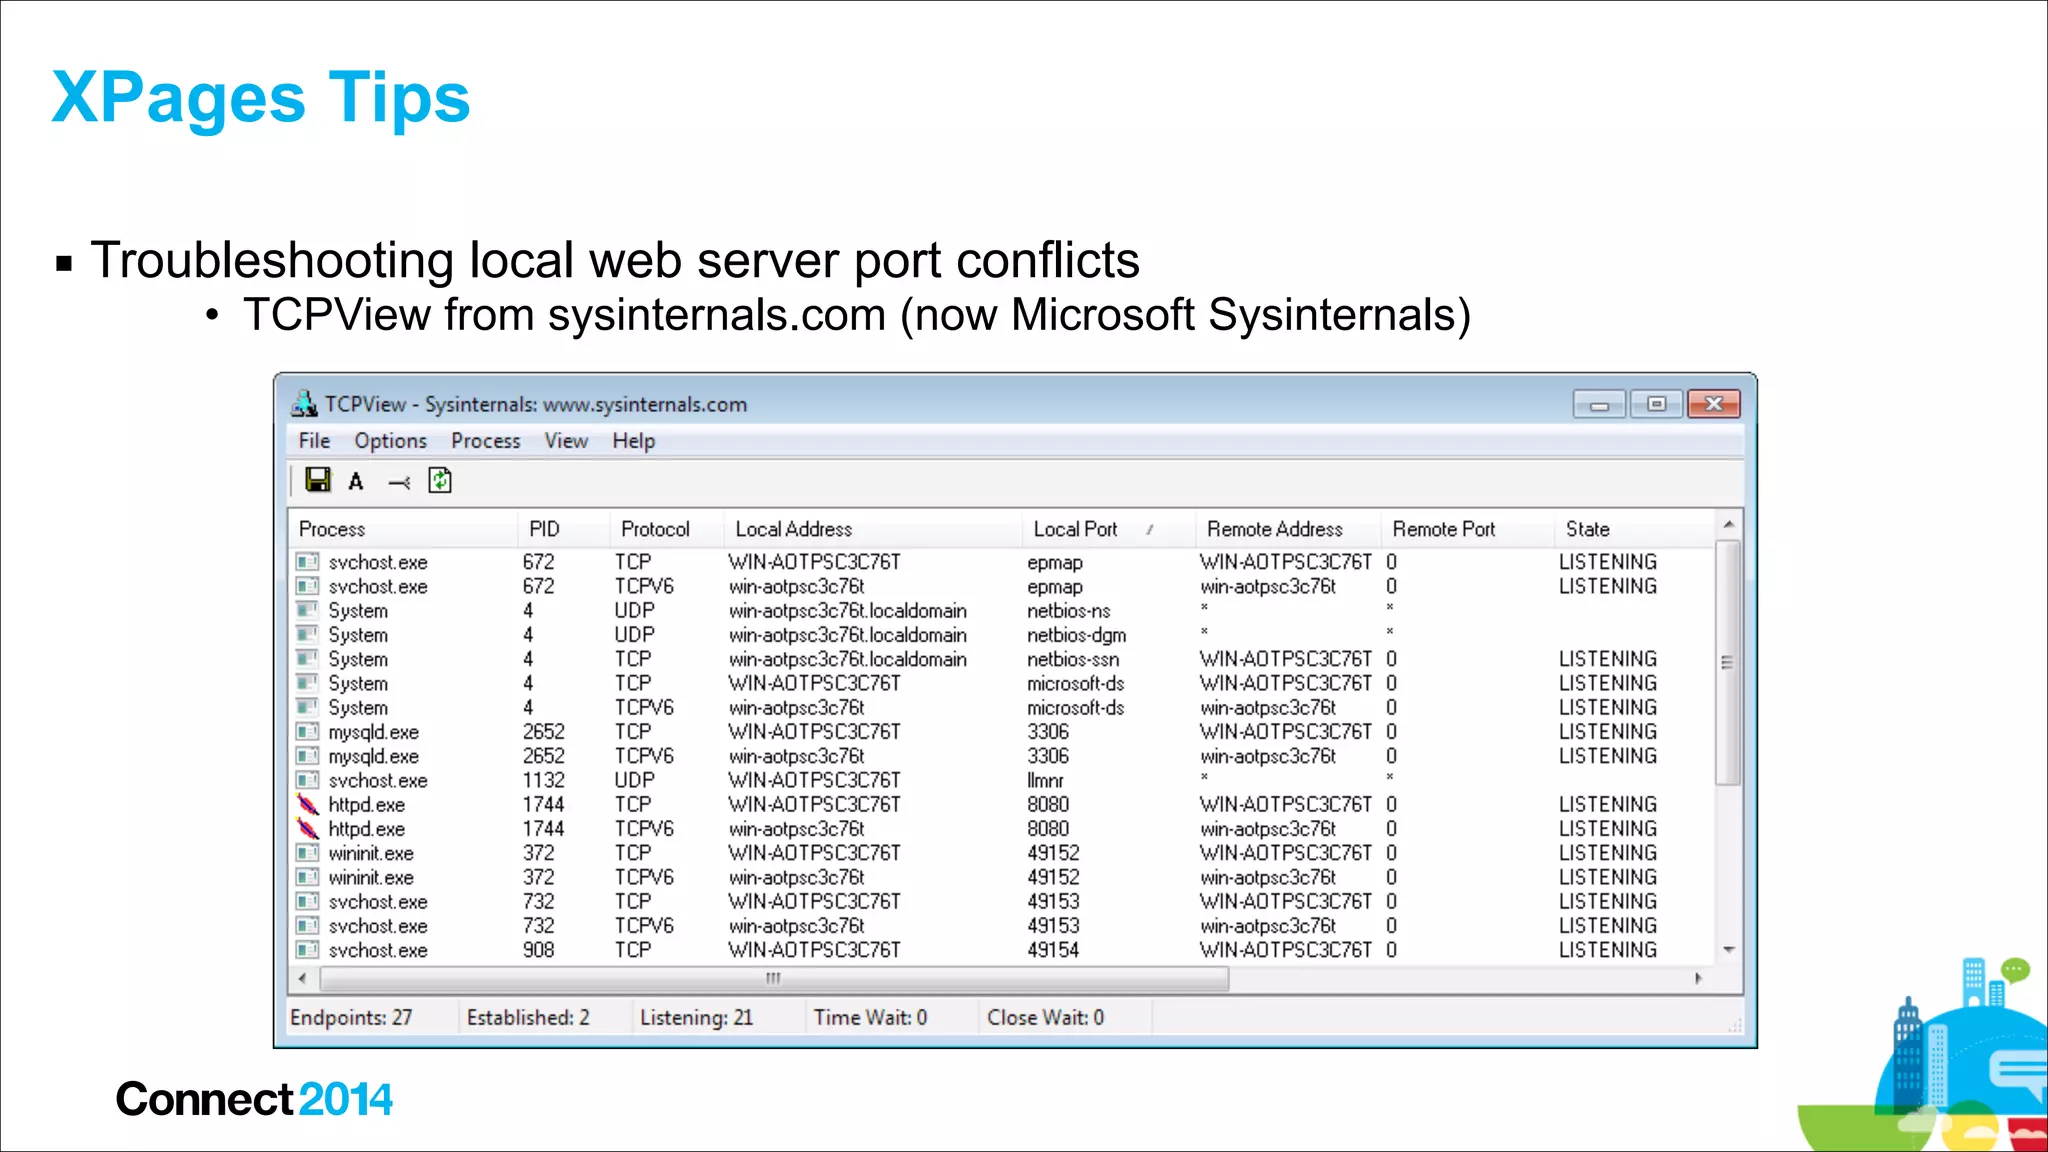Minimize the TCPView window
2048x1152 pixels.
1599,404
